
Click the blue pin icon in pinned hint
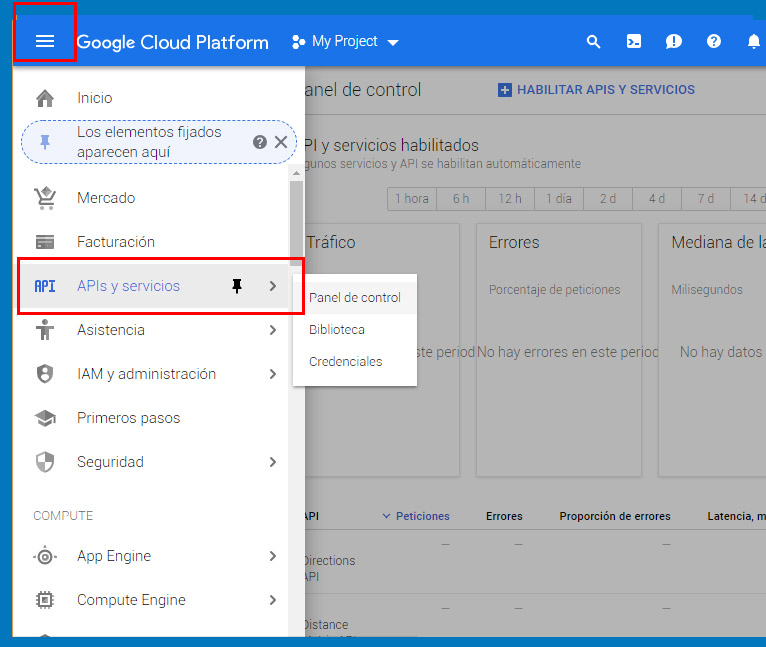[x=45, y=142]
